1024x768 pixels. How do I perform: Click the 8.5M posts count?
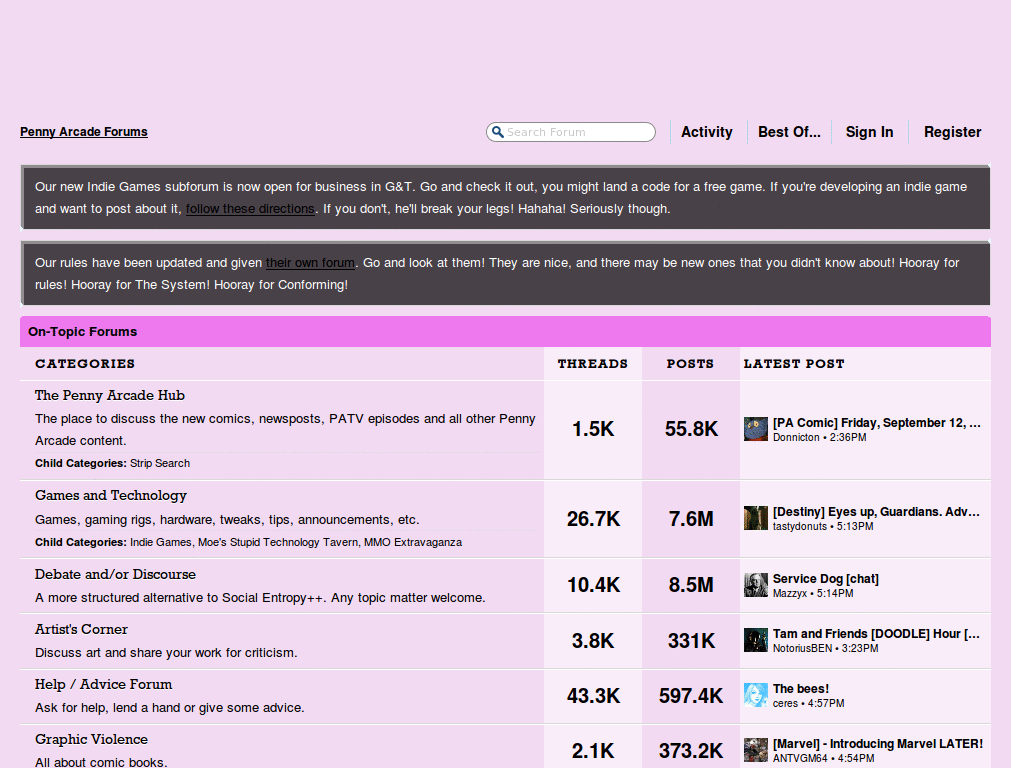(x=691, y=584)
